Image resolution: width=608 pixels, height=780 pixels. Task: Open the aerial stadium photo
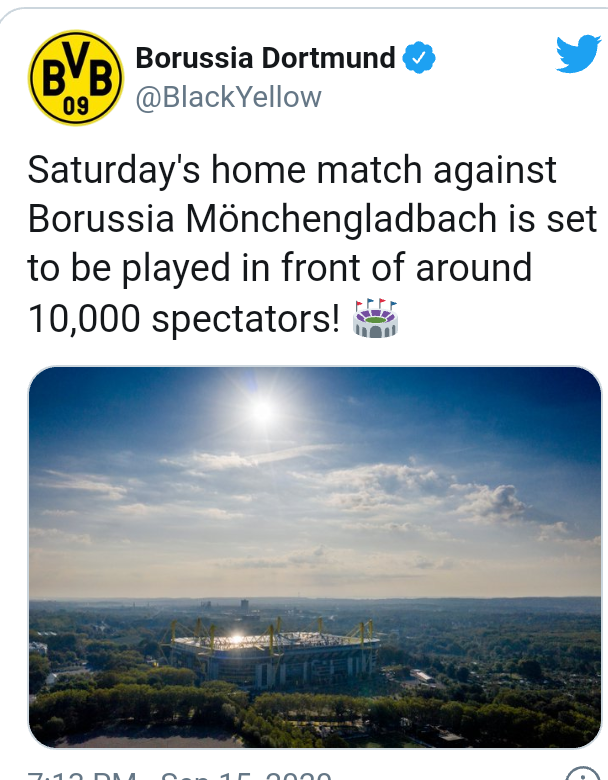pyautogui.click(x=315, y=557)
